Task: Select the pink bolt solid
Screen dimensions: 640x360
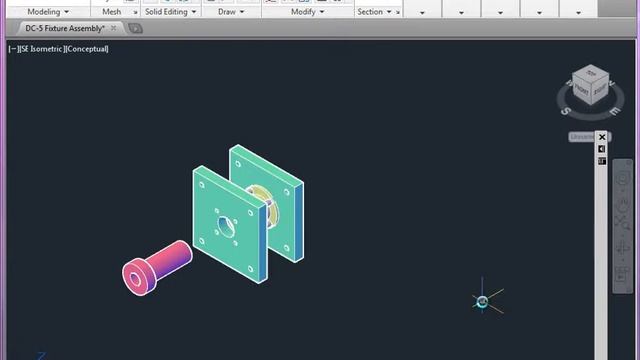Action: (x=158, y=267)
